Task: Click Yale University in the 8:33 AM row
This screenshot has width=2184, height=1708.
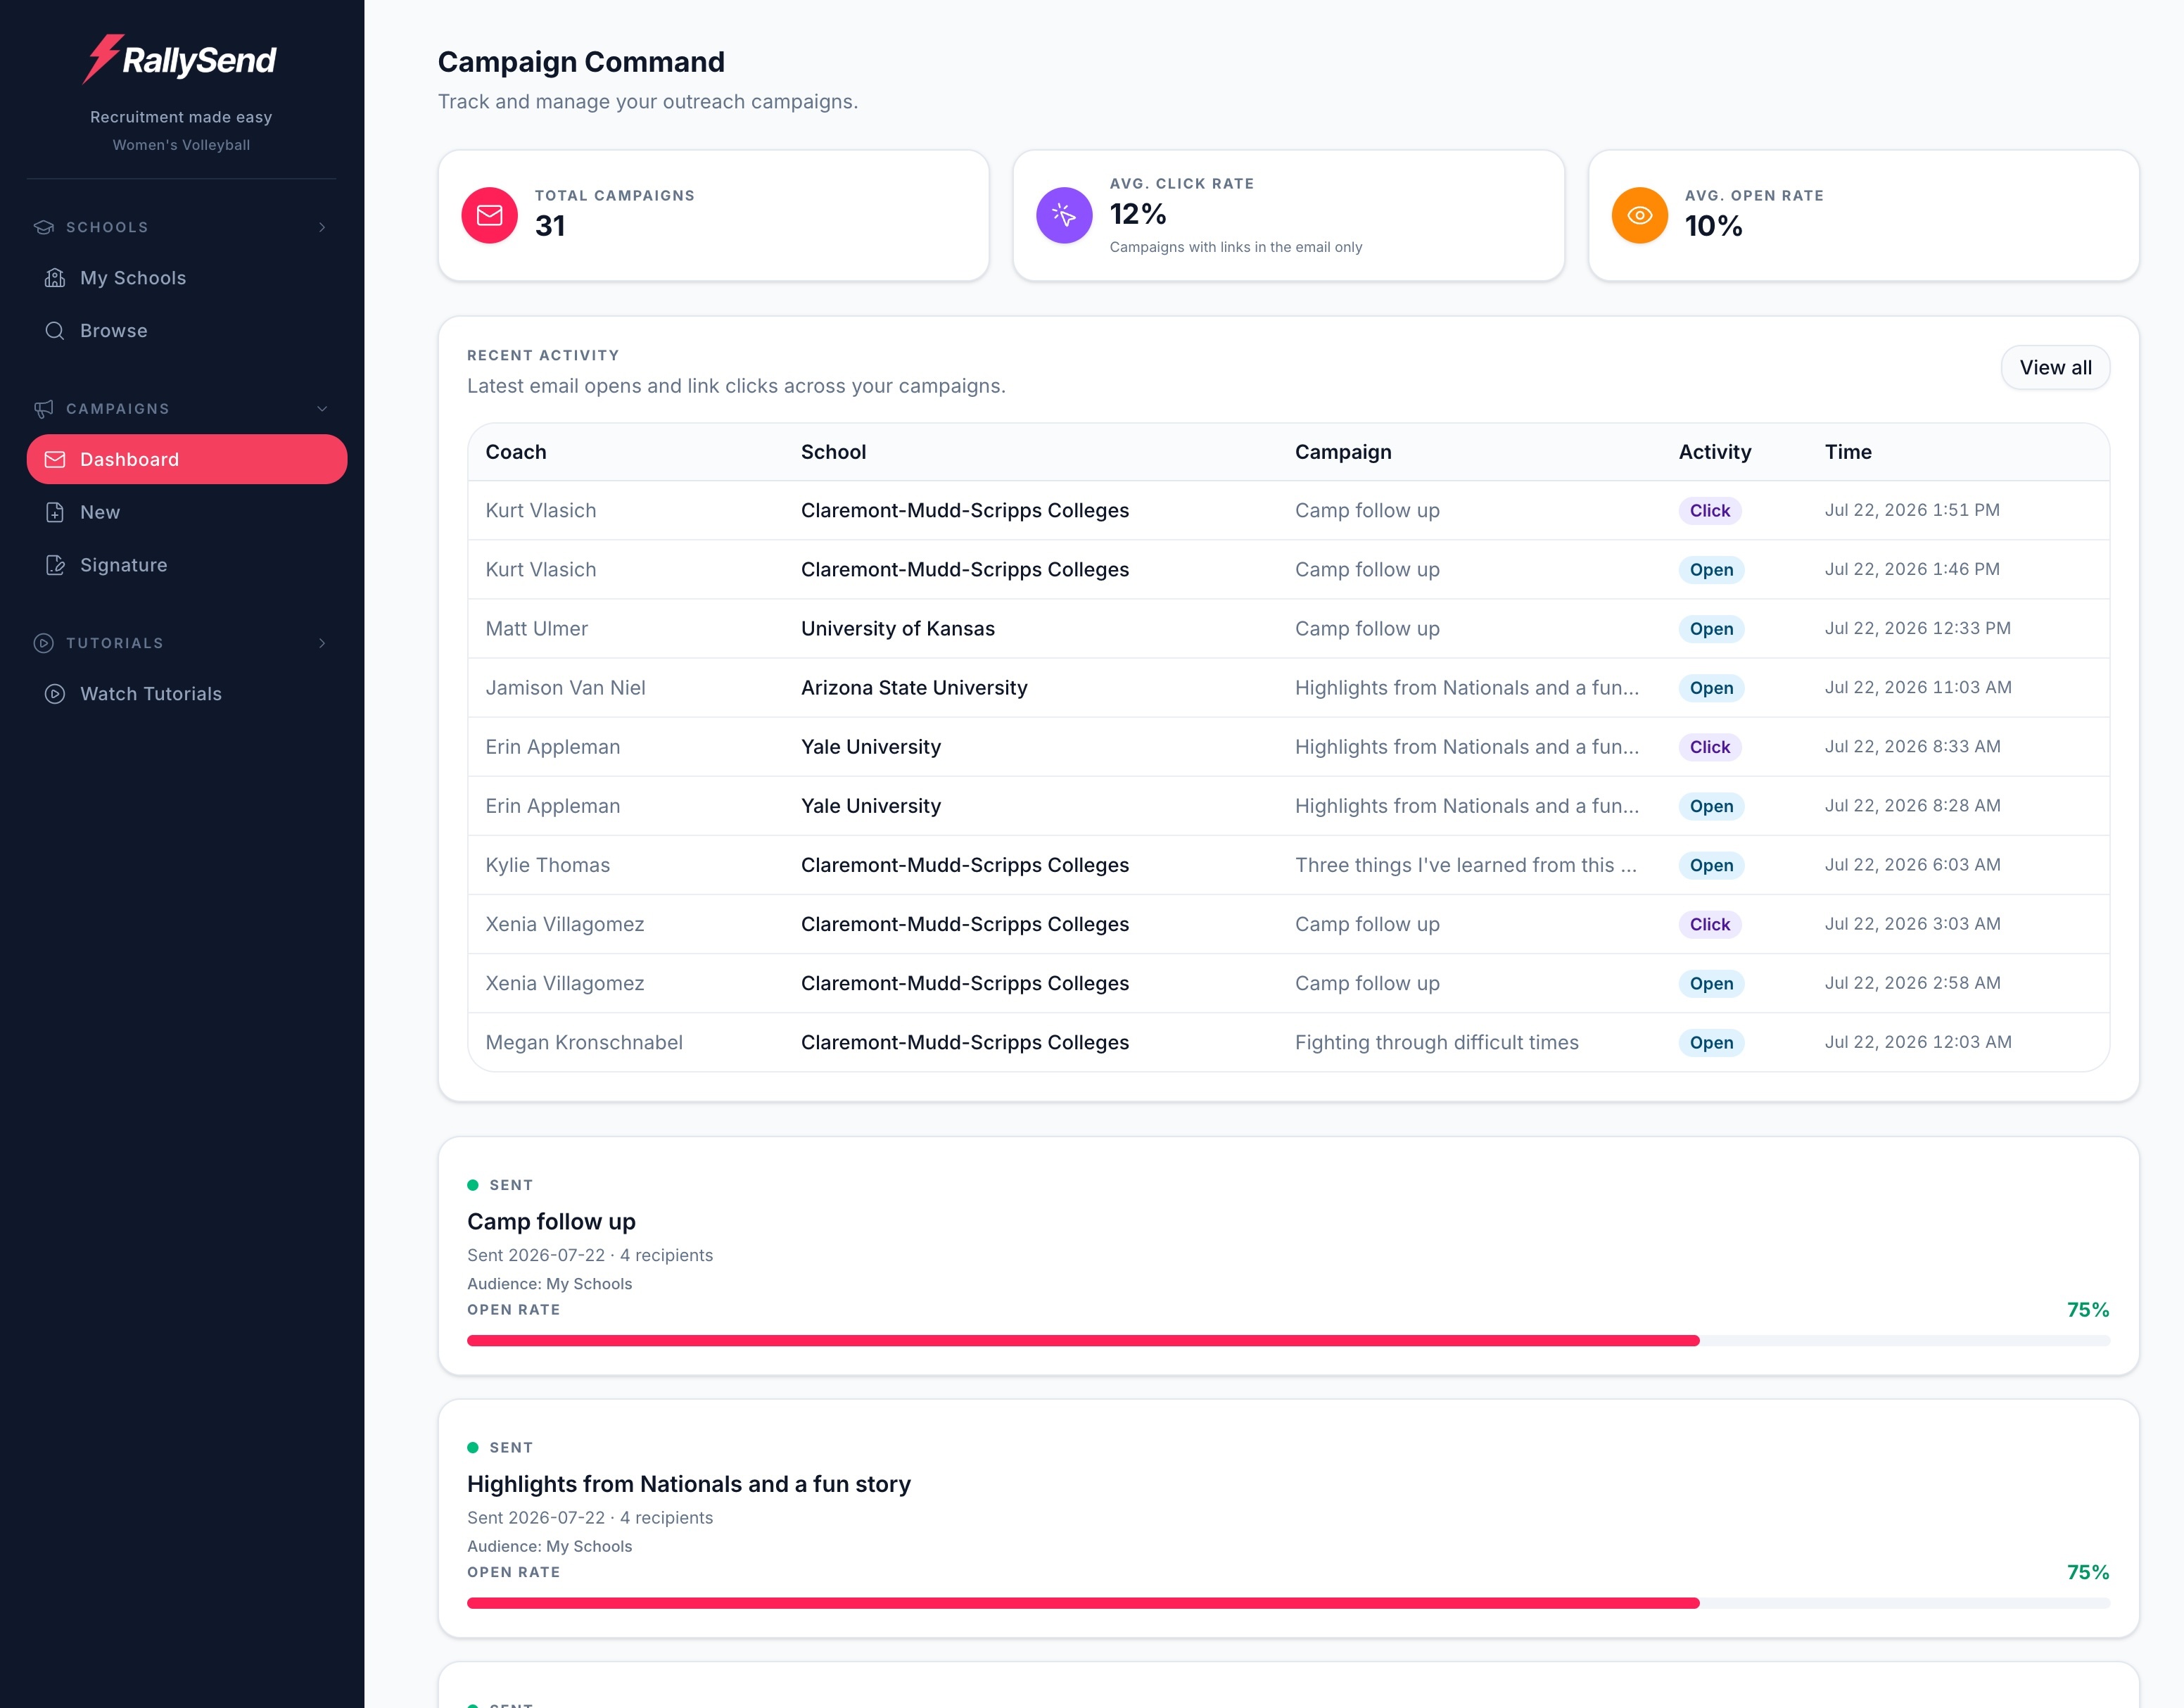Action: click(870, 747)
